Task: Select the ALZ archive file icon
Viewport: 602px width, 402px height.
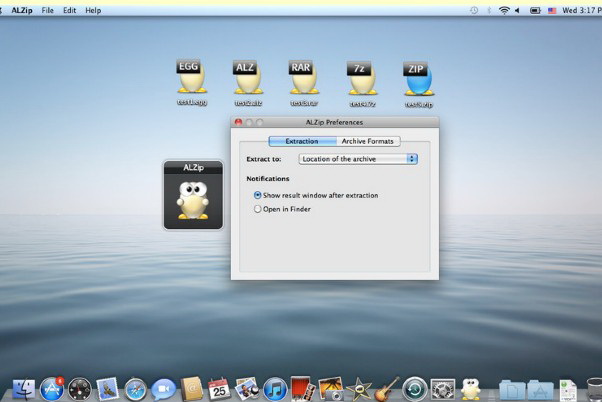Action: coord(245,78)
